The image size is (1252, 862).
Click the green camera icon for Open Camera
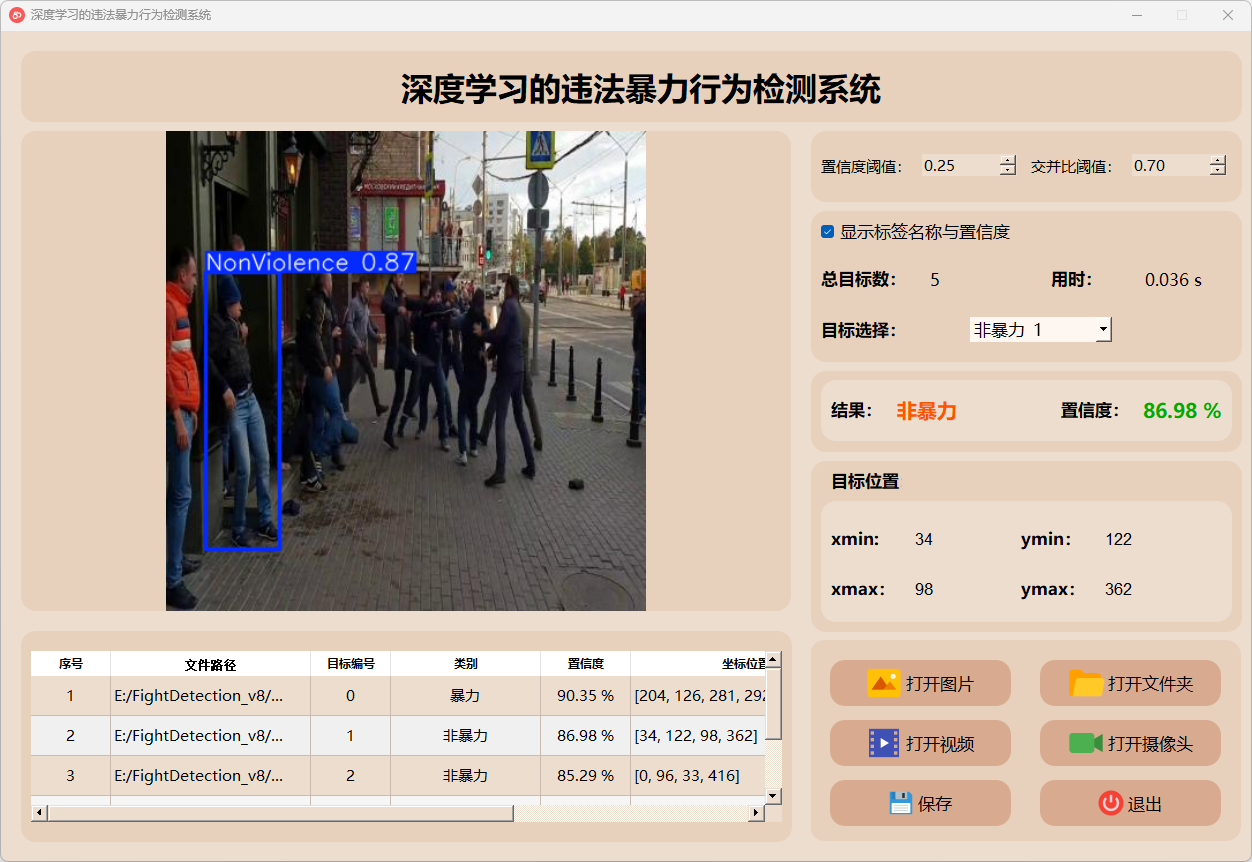coord(1085,743)
